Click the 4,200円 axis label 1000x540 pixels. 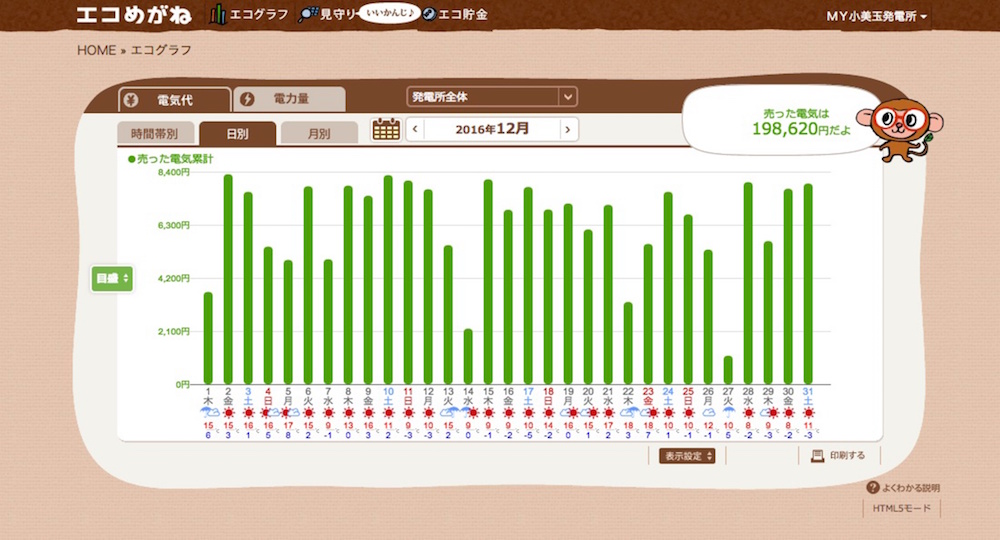coord(173,278)
